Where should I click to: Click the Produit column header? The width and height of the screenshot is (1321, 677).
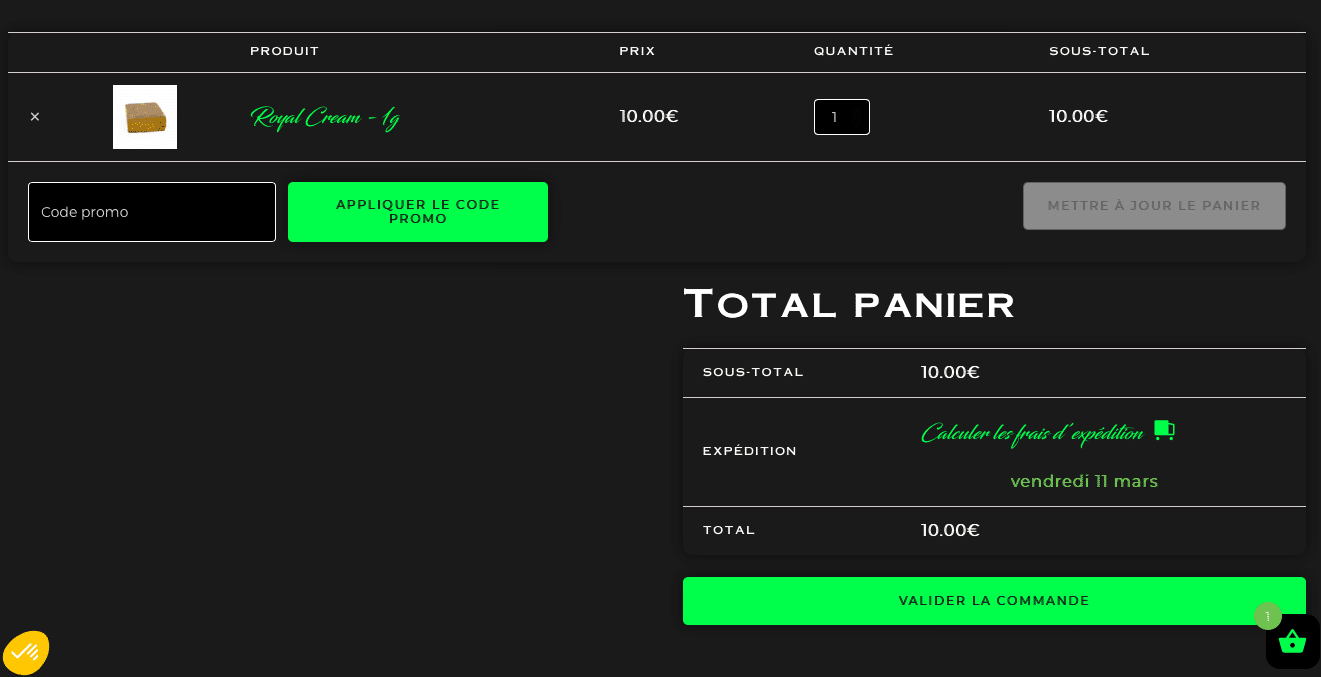[285, 51]
